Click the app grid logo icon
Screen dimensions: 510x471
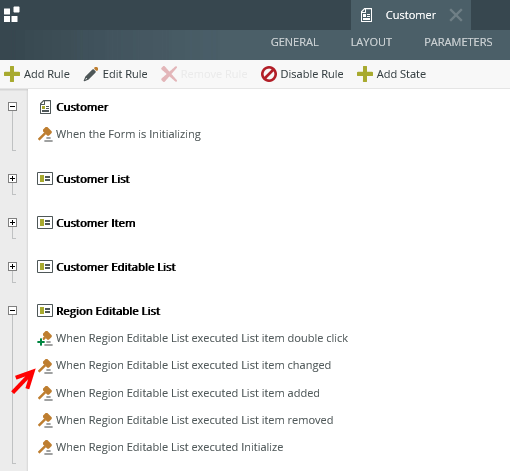click(x=12, y=15)
